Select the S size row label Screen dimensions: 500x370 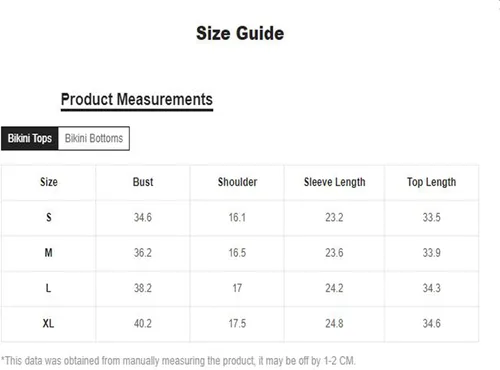(x=49, y=217)
